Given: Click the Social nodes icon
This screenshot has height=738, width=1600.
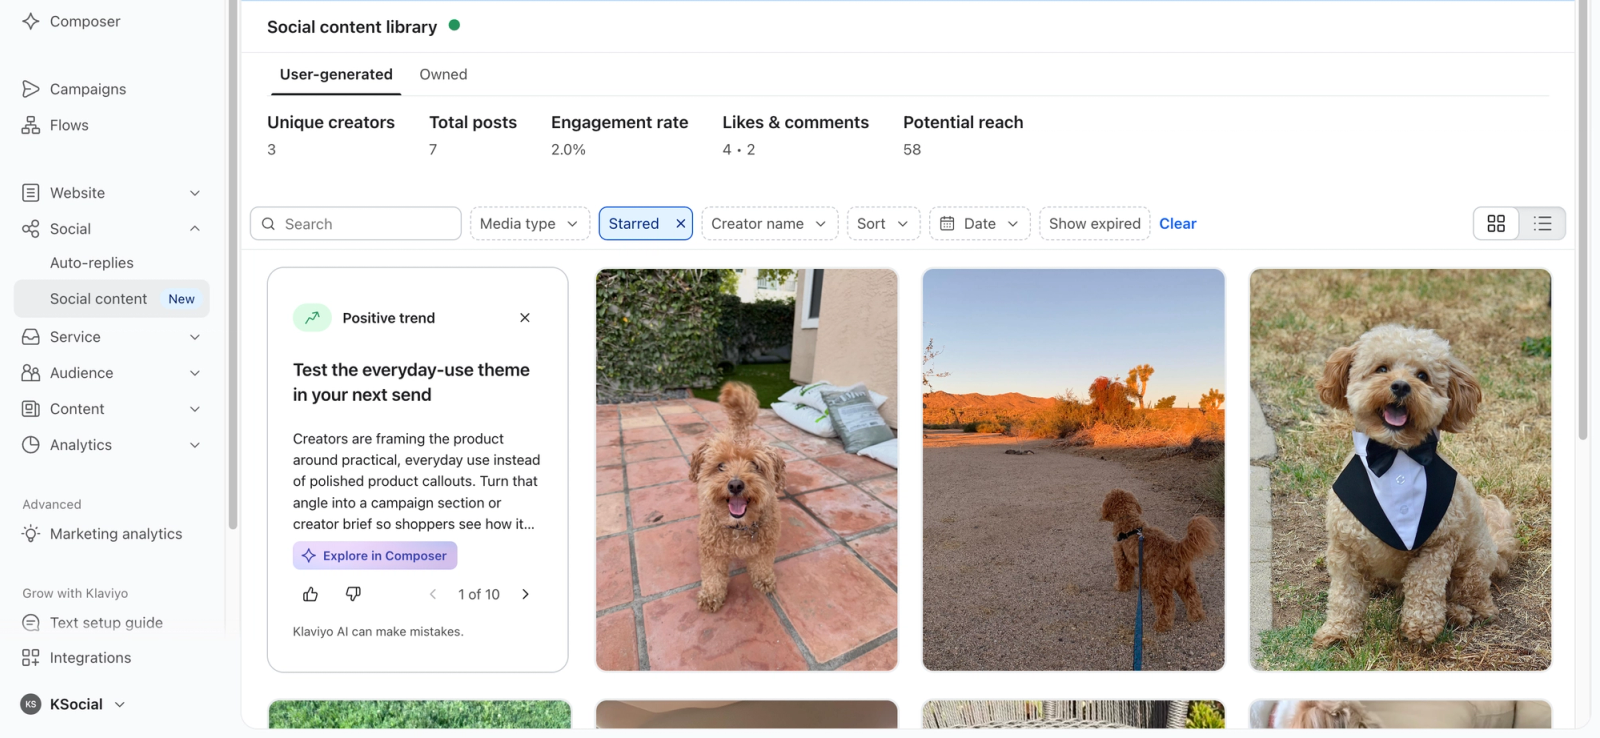Looking at the screenshot, I should point(31,229).
